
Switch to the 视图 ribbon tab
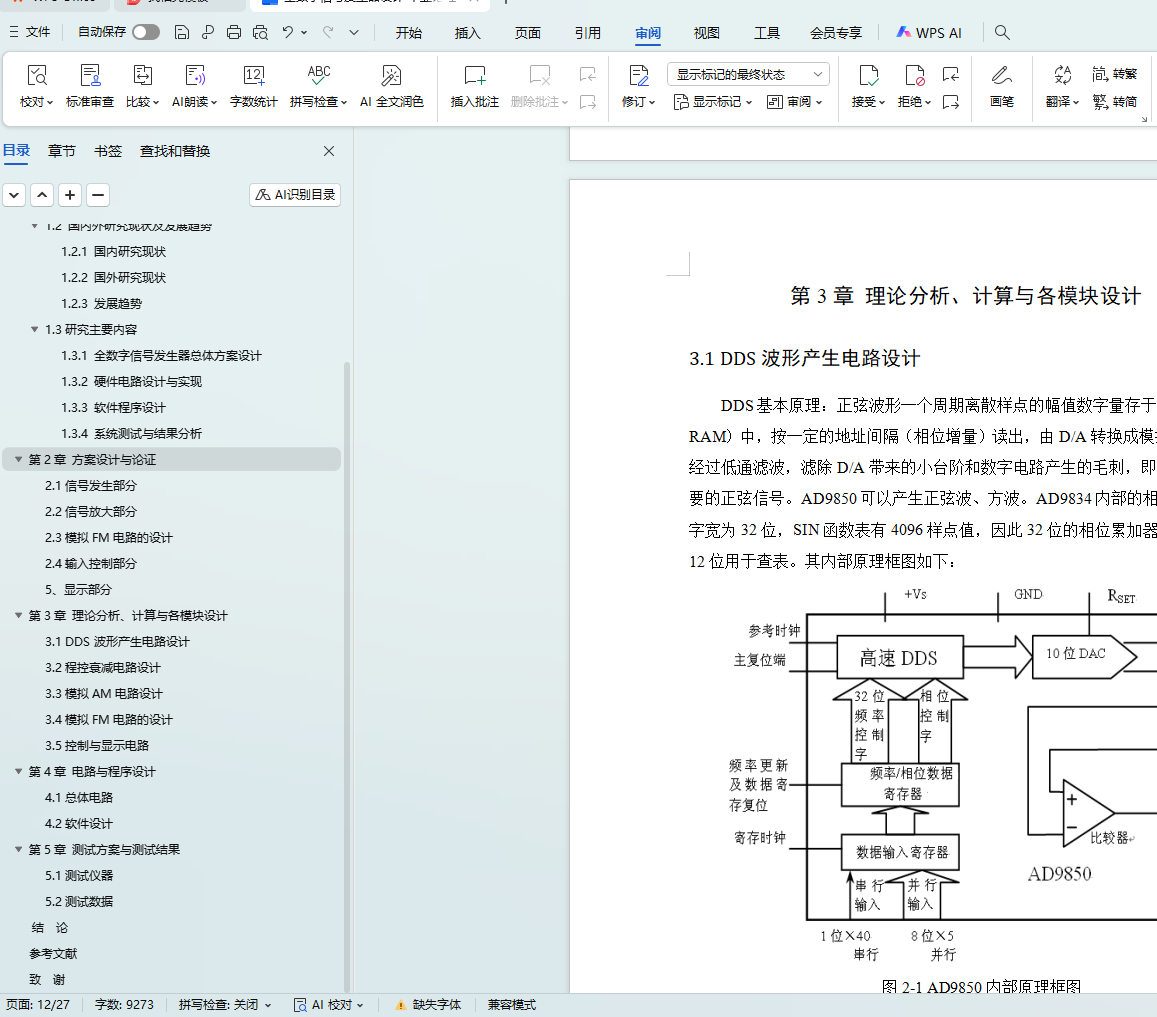(x=707, y=32)
